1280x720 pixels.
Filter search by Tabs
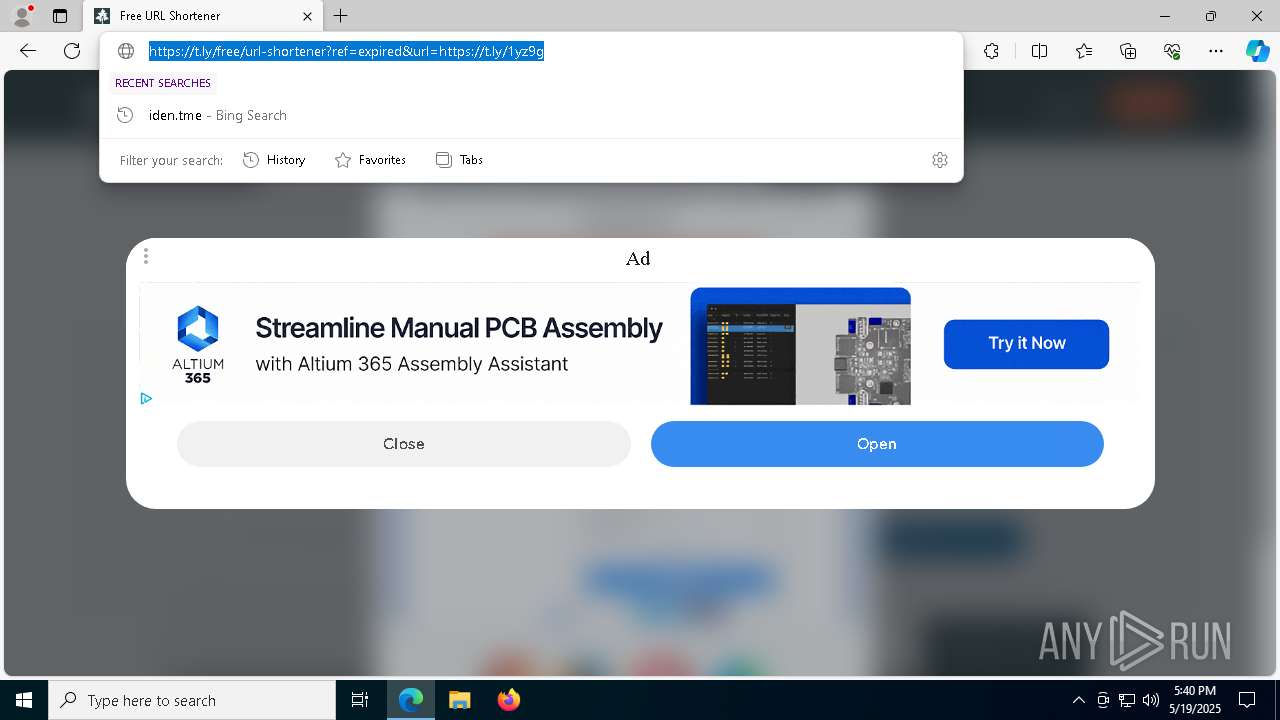pos(459,160)
